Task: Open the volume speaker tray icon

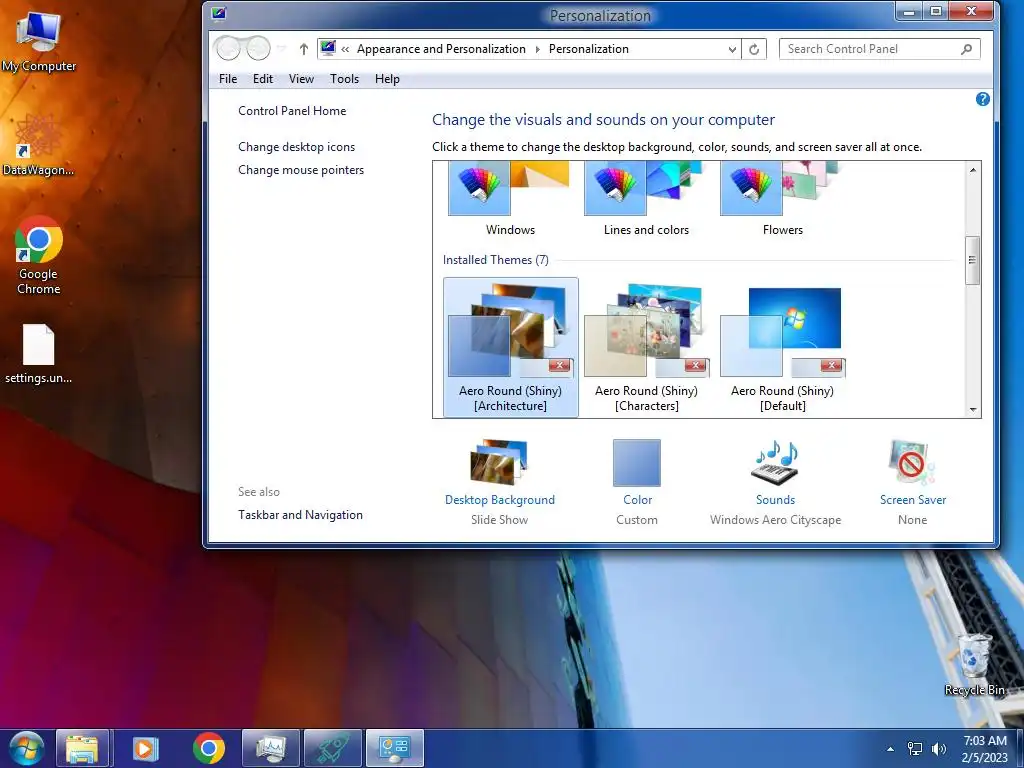Action: tap(939, 749)
